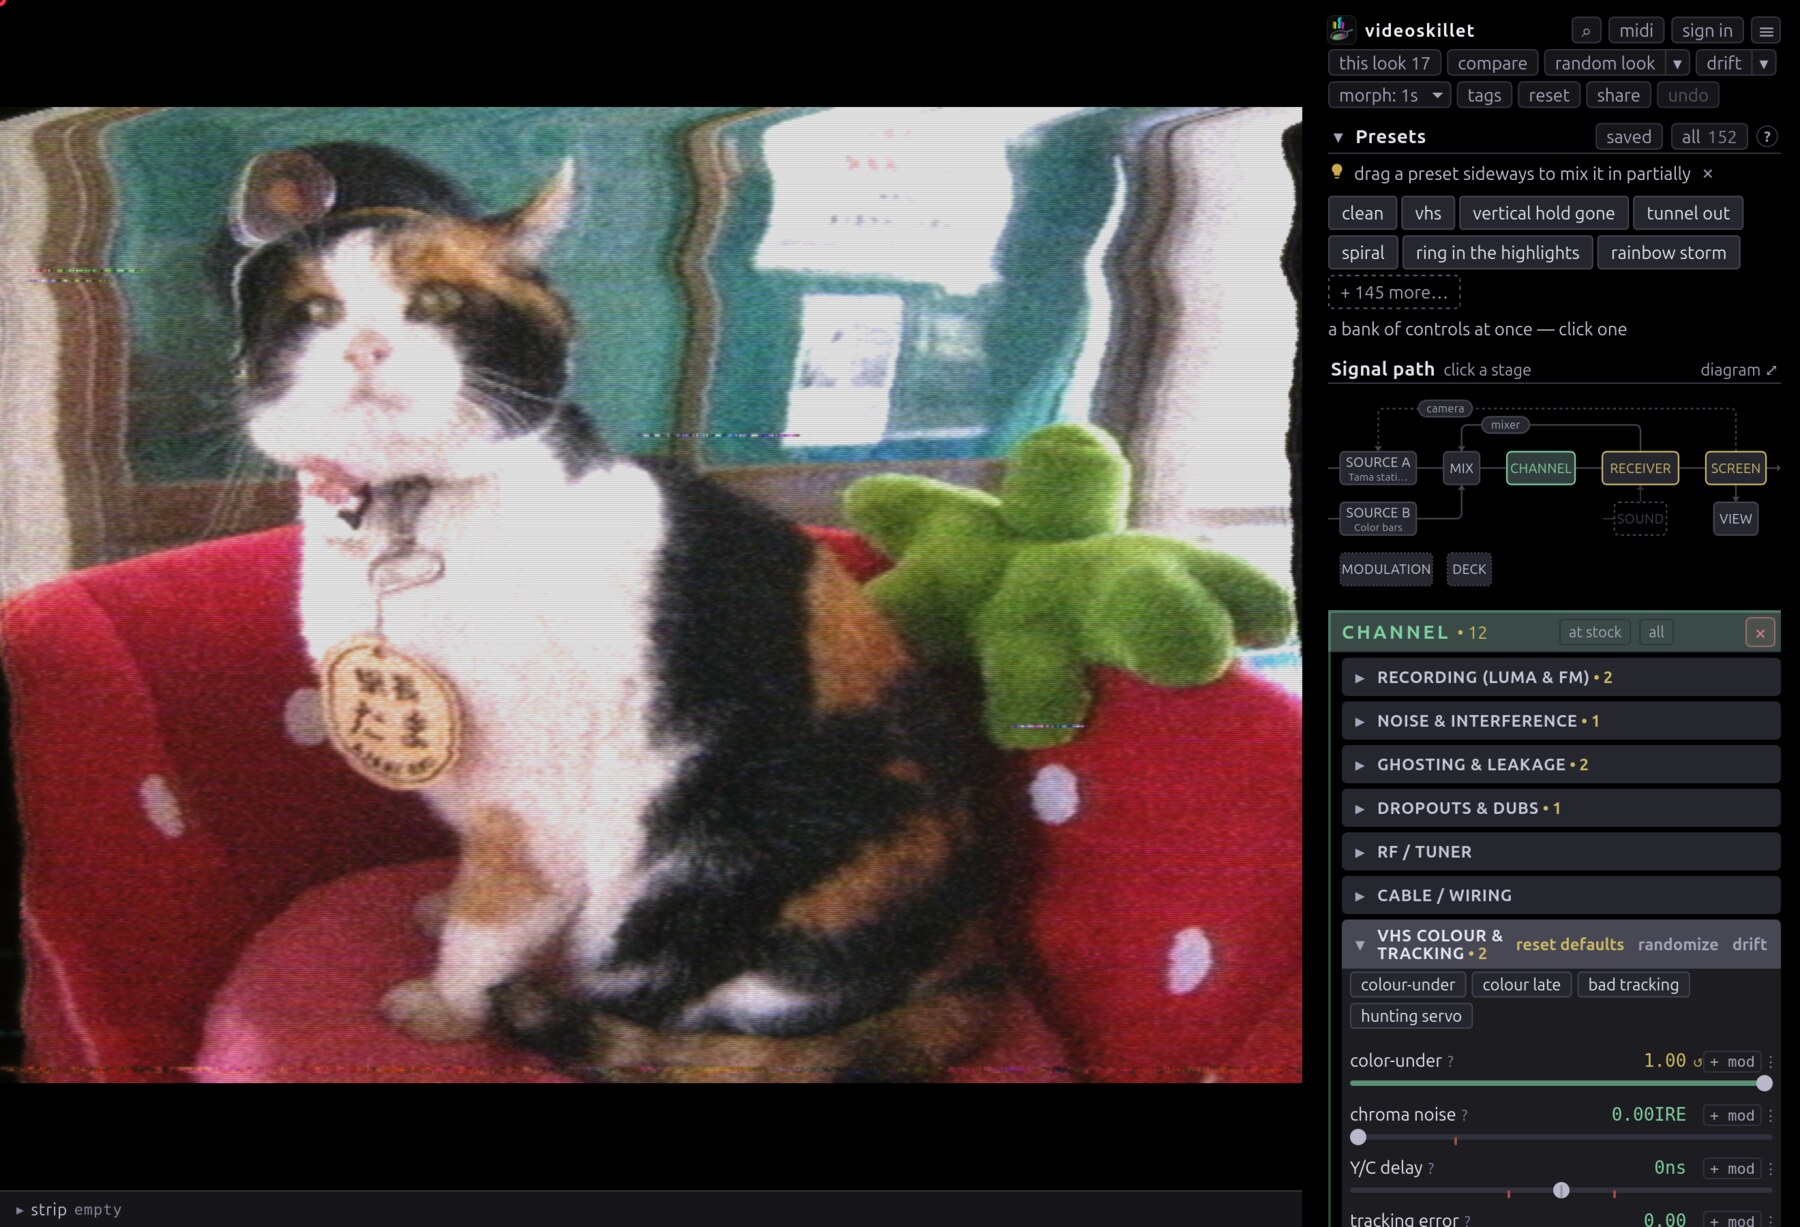Generate a random look
This screenshot has width=1800, height=1227.
pos(1605,63)
